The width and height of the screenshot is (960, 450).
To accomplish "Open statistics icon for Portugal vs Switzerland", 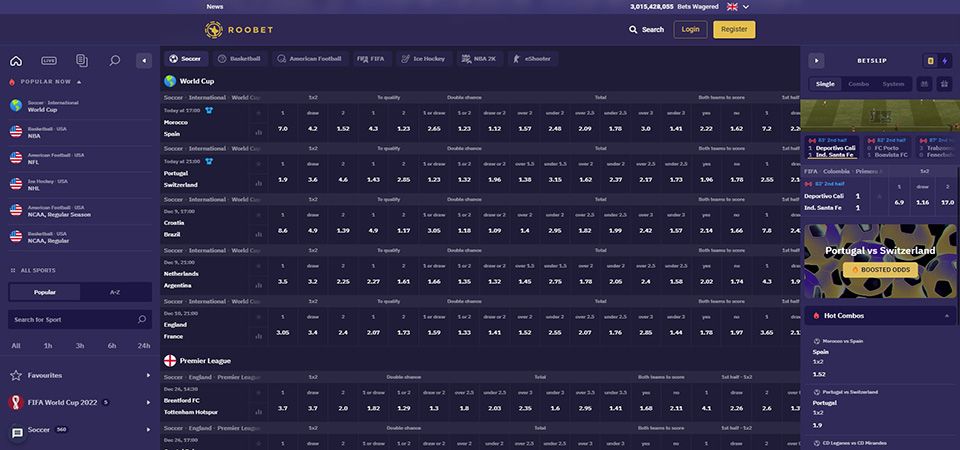I will coord(258,183).
